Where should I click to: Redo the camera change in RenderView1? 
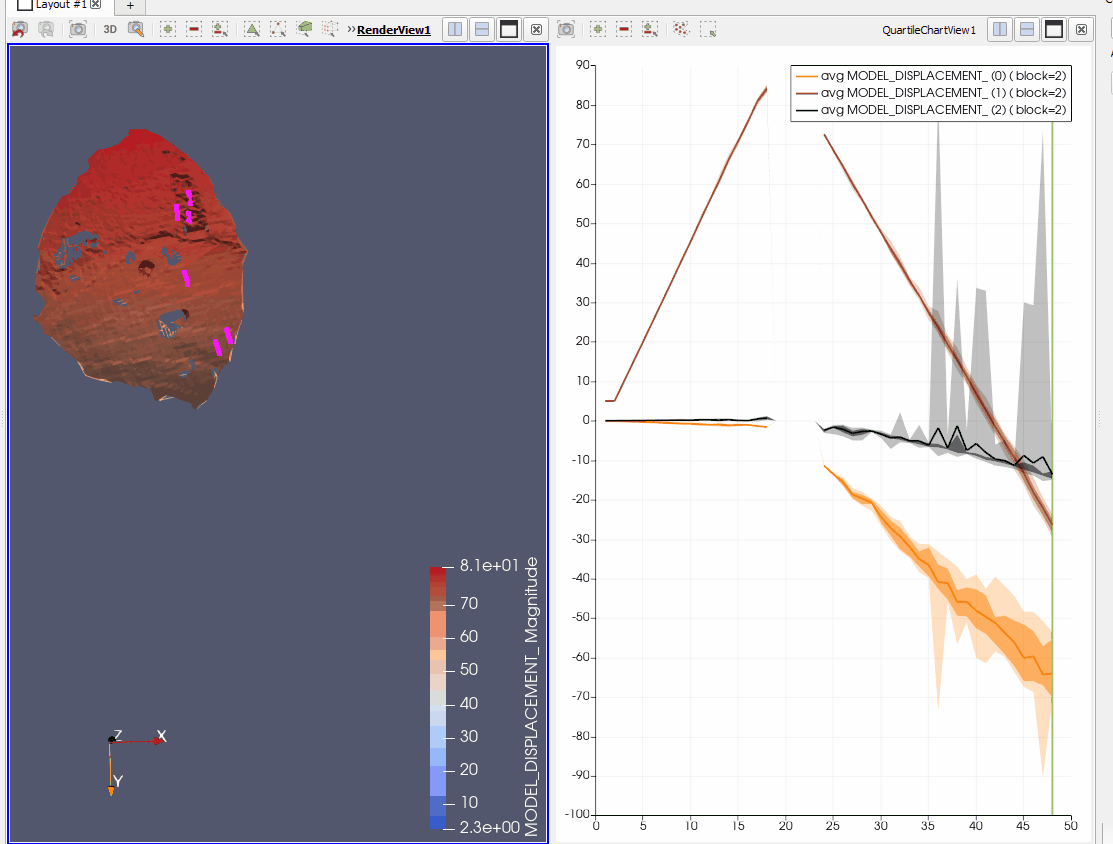[x=46, y=30]
